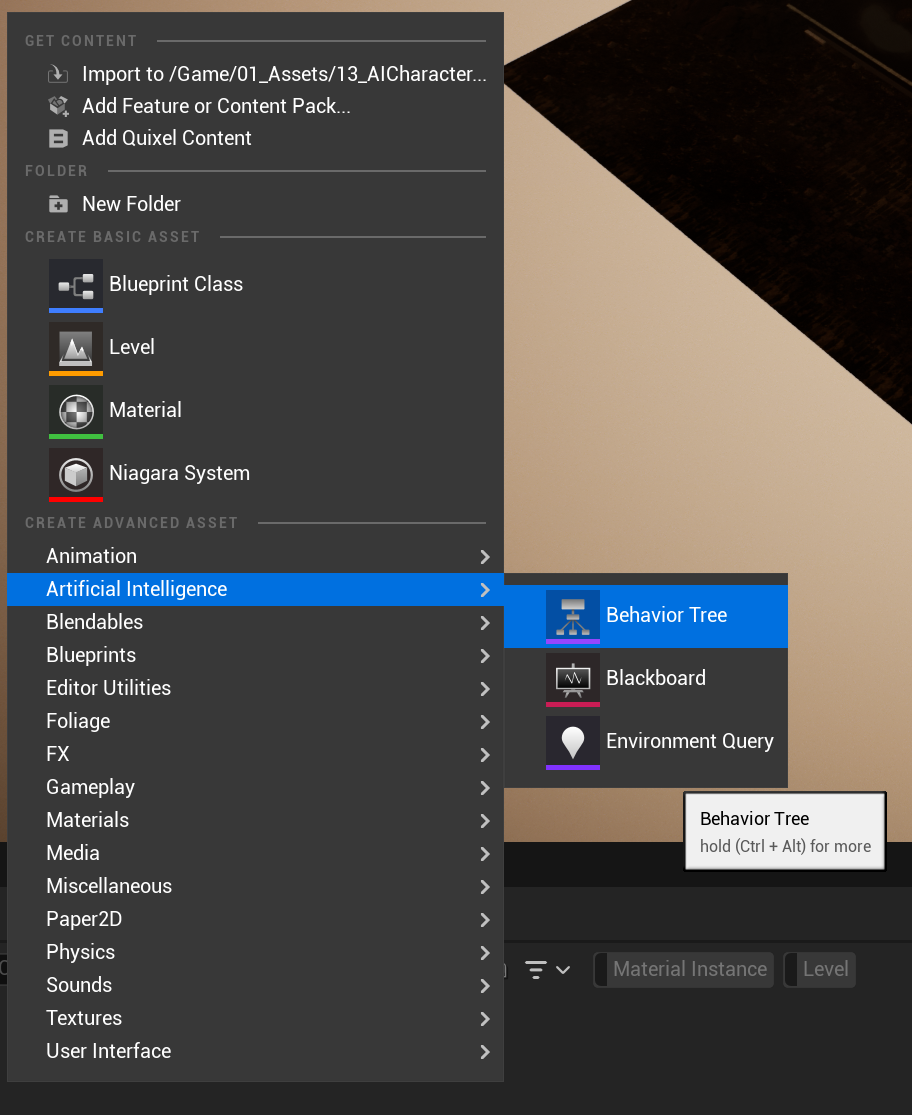The height and width of the screenshot is (1115, 912).
Task: Create an Environment Query asset
Action: pyautogui.click(x=645, y=742)
